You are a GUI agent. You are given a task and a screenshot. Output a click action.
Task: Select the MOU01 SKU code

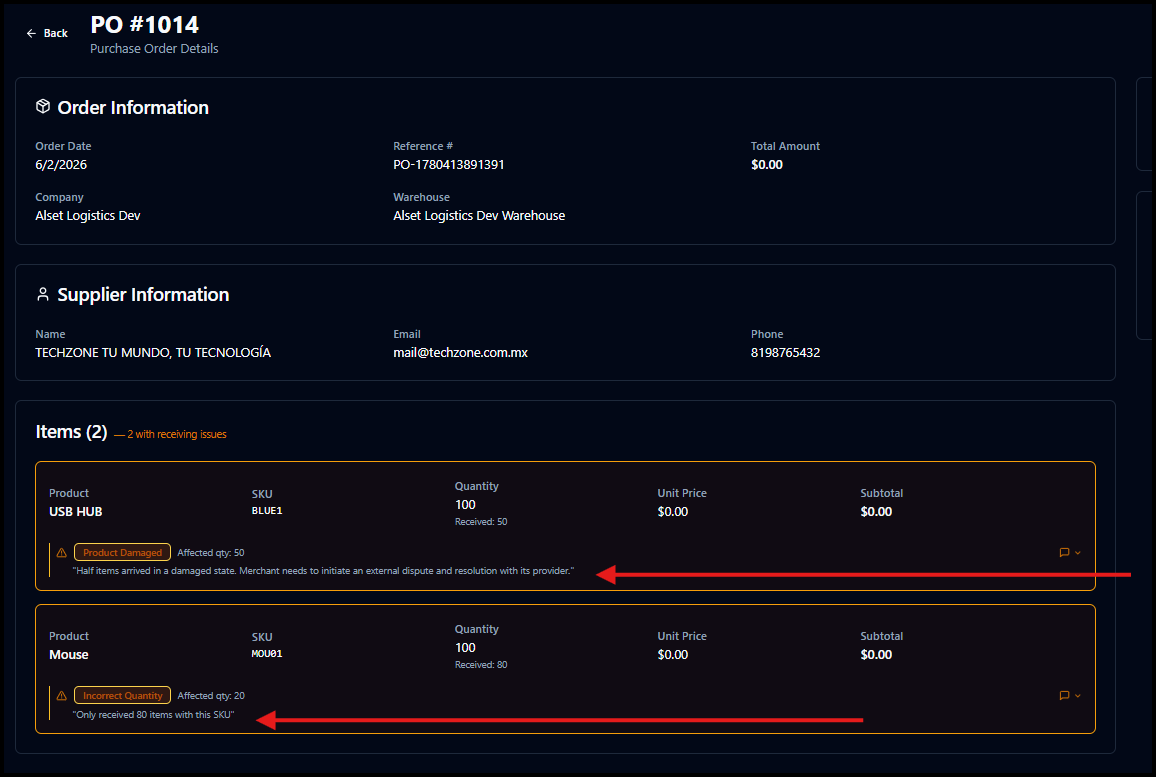[267, 653]
